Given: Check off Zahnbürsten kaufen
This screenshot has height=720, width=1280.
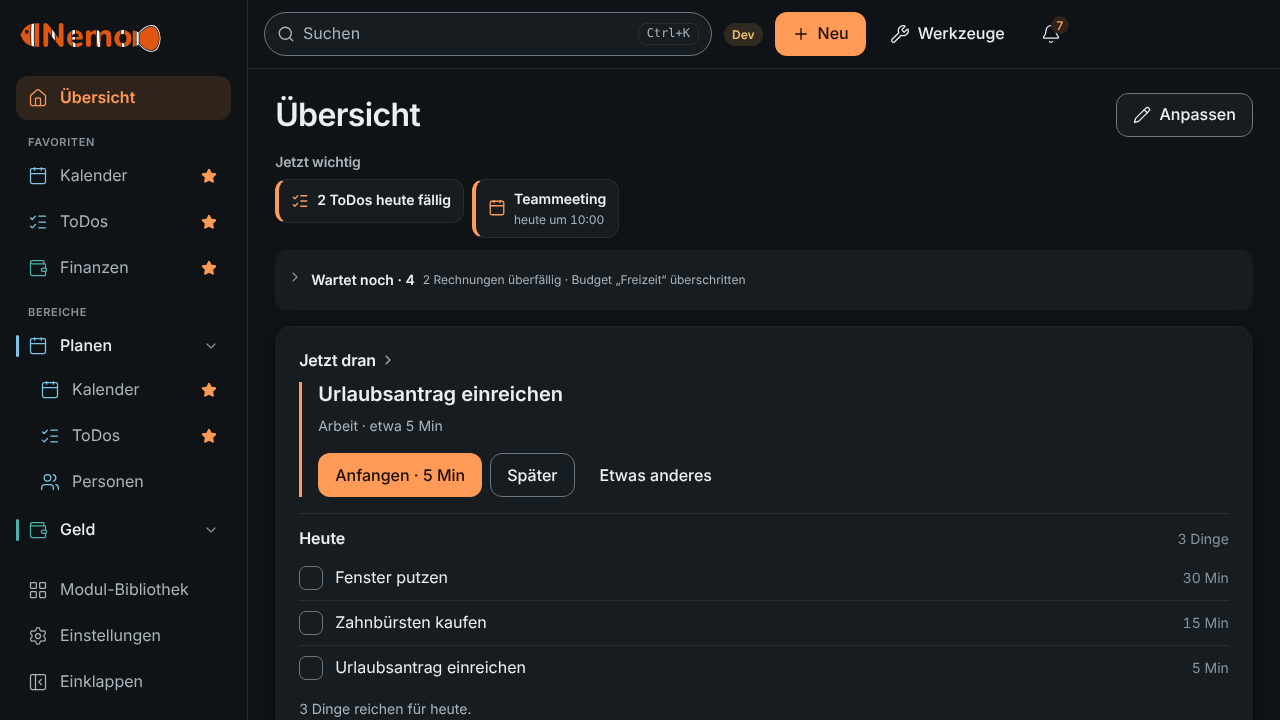Looking at the screenshot, I should [311, 623].
